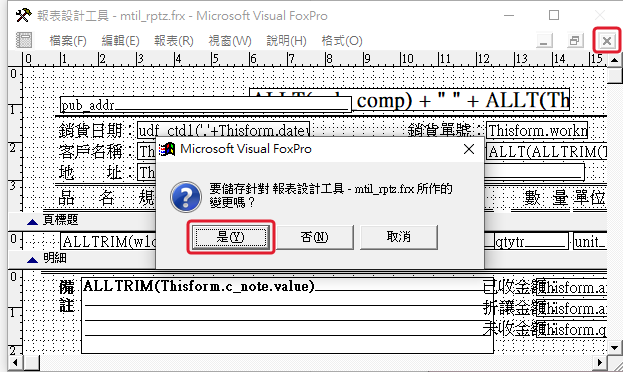Select the ALLTRIM(Thisform.c_note.value) field
Image resolution: width=623 pixels, height=372 pixels.
click(287, 316)
